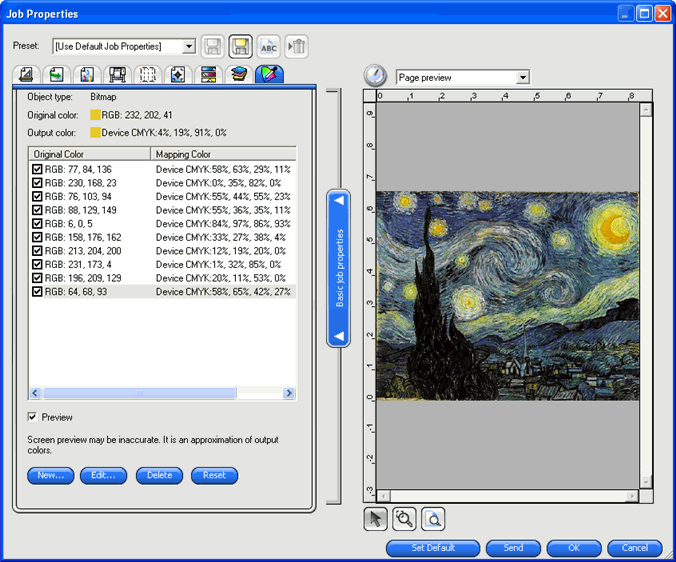Click the delete preset trash icon

coord(297,47)
